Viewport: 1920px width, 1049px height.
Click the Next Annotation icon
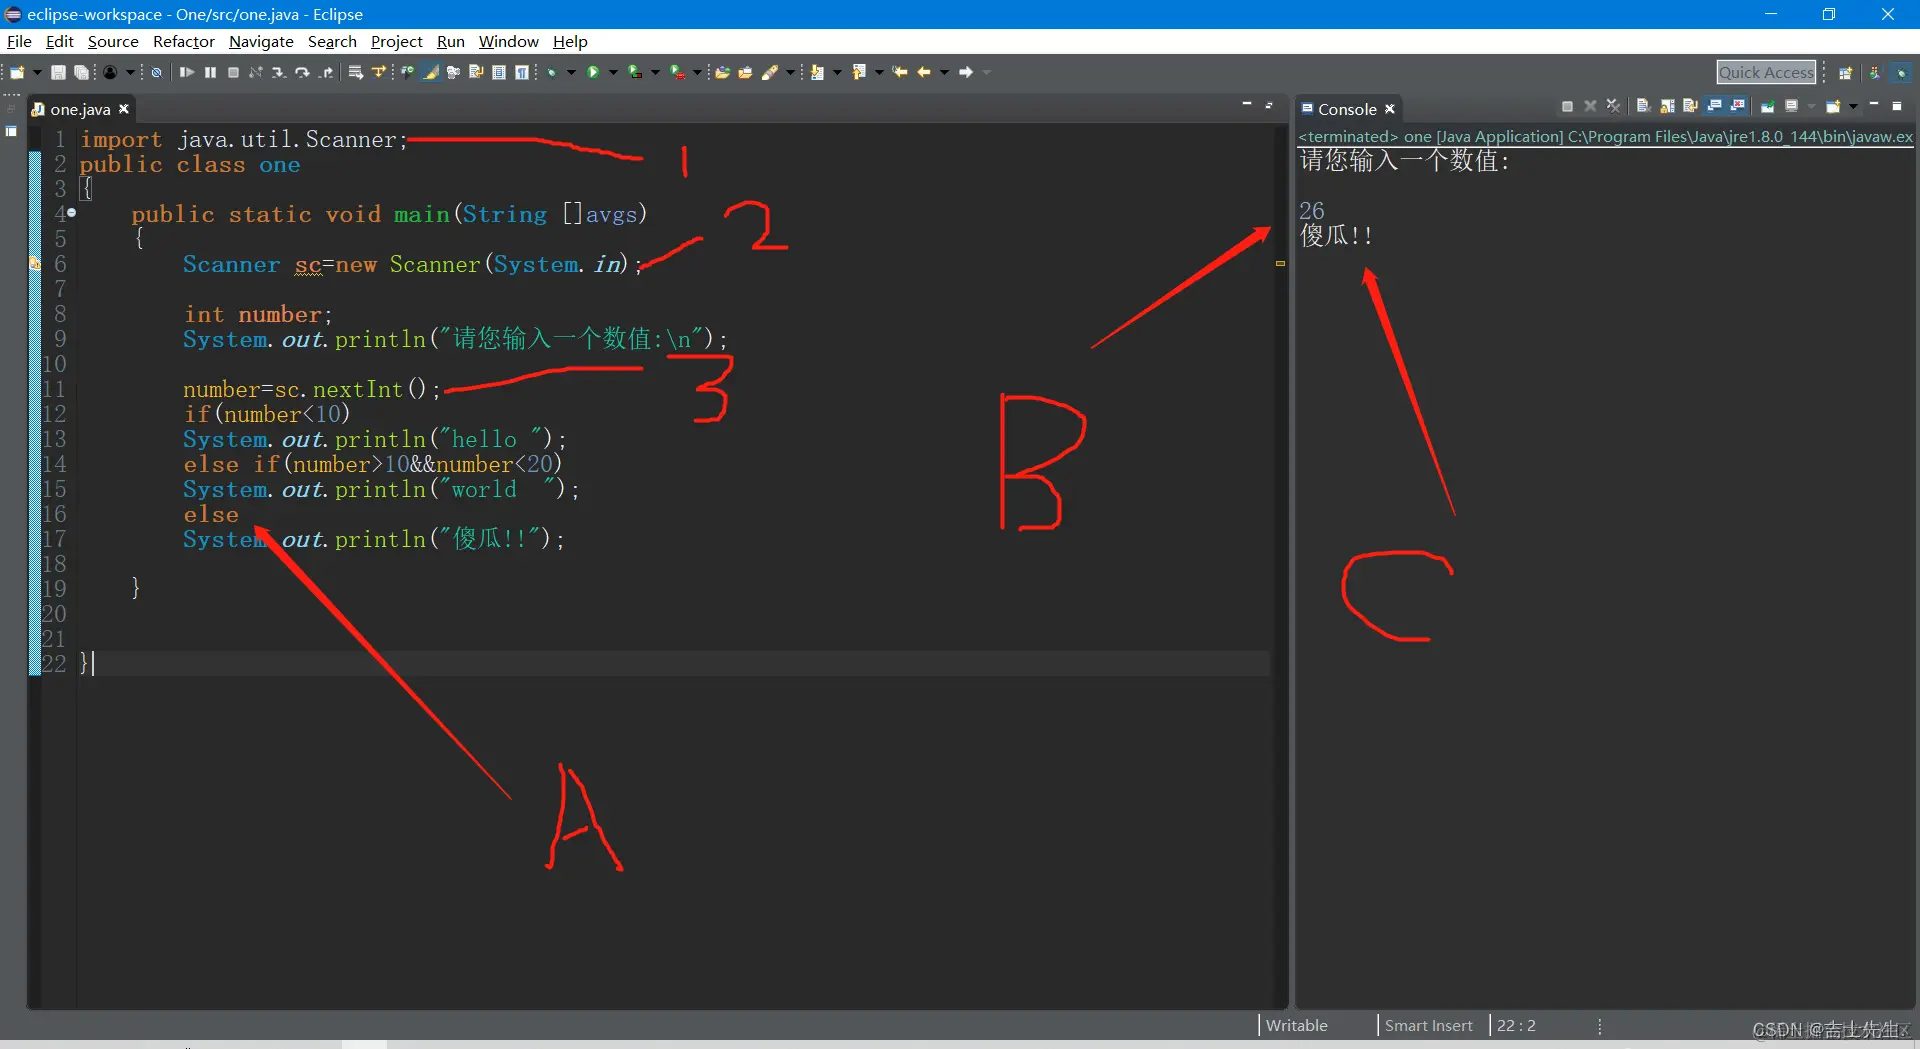(x=817, y=72)
